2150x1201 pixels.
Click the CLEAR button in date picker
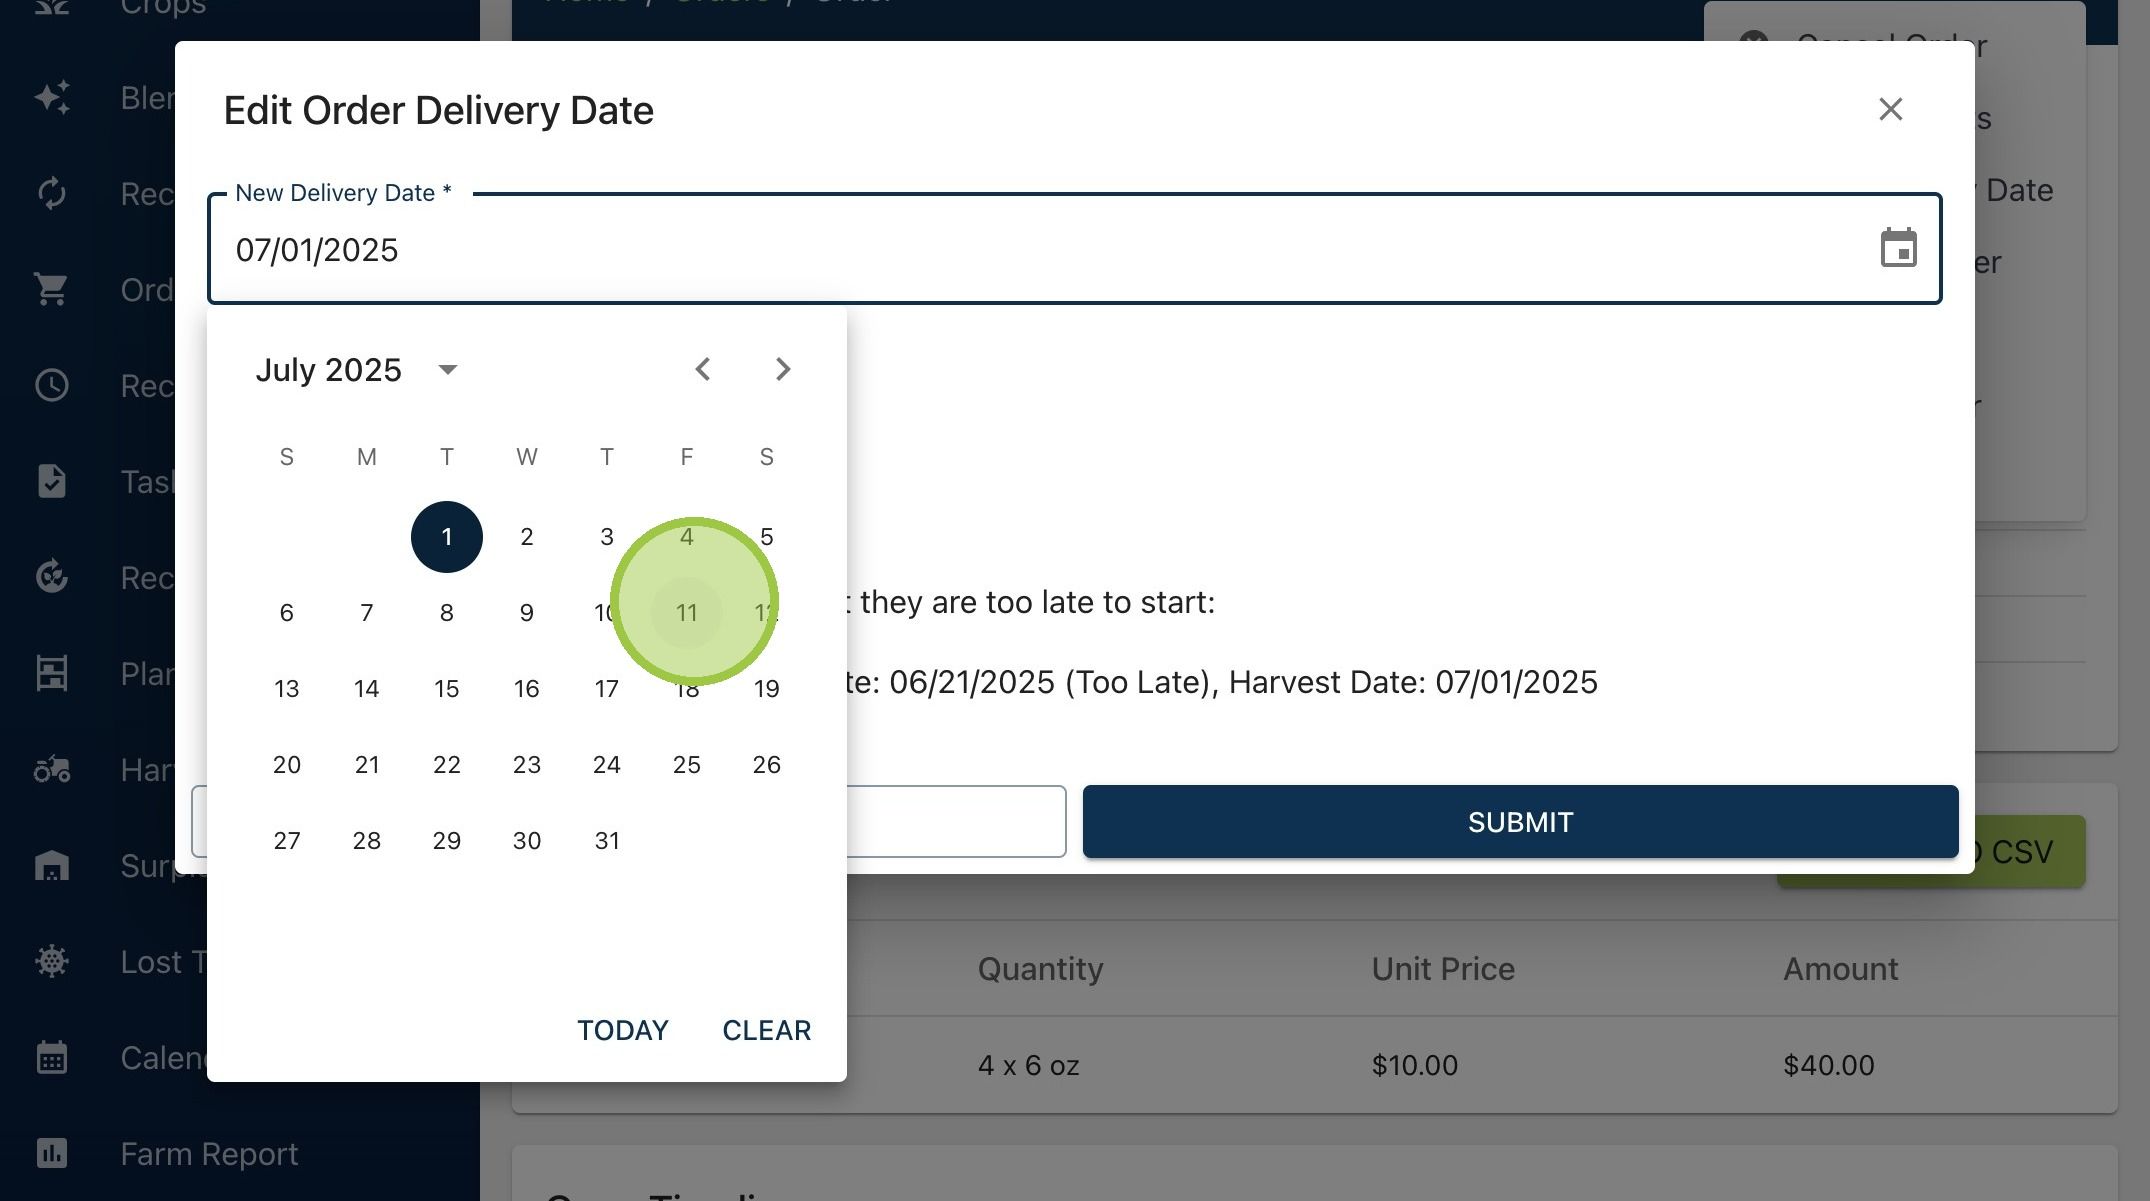pos(767,1030)
